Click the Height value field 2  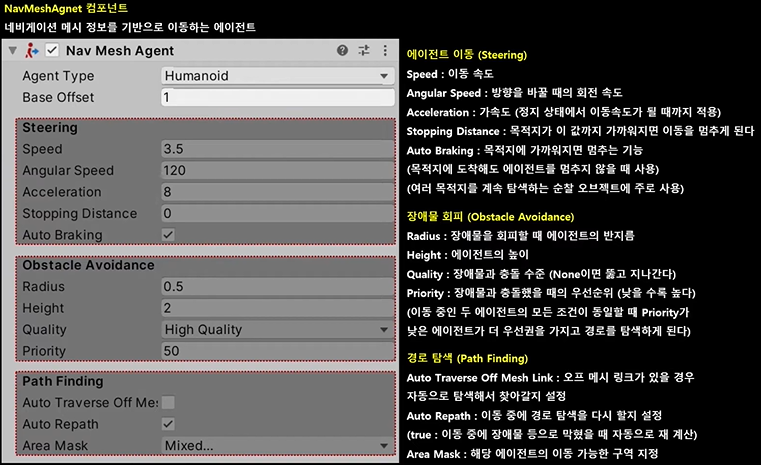point(277,308)
